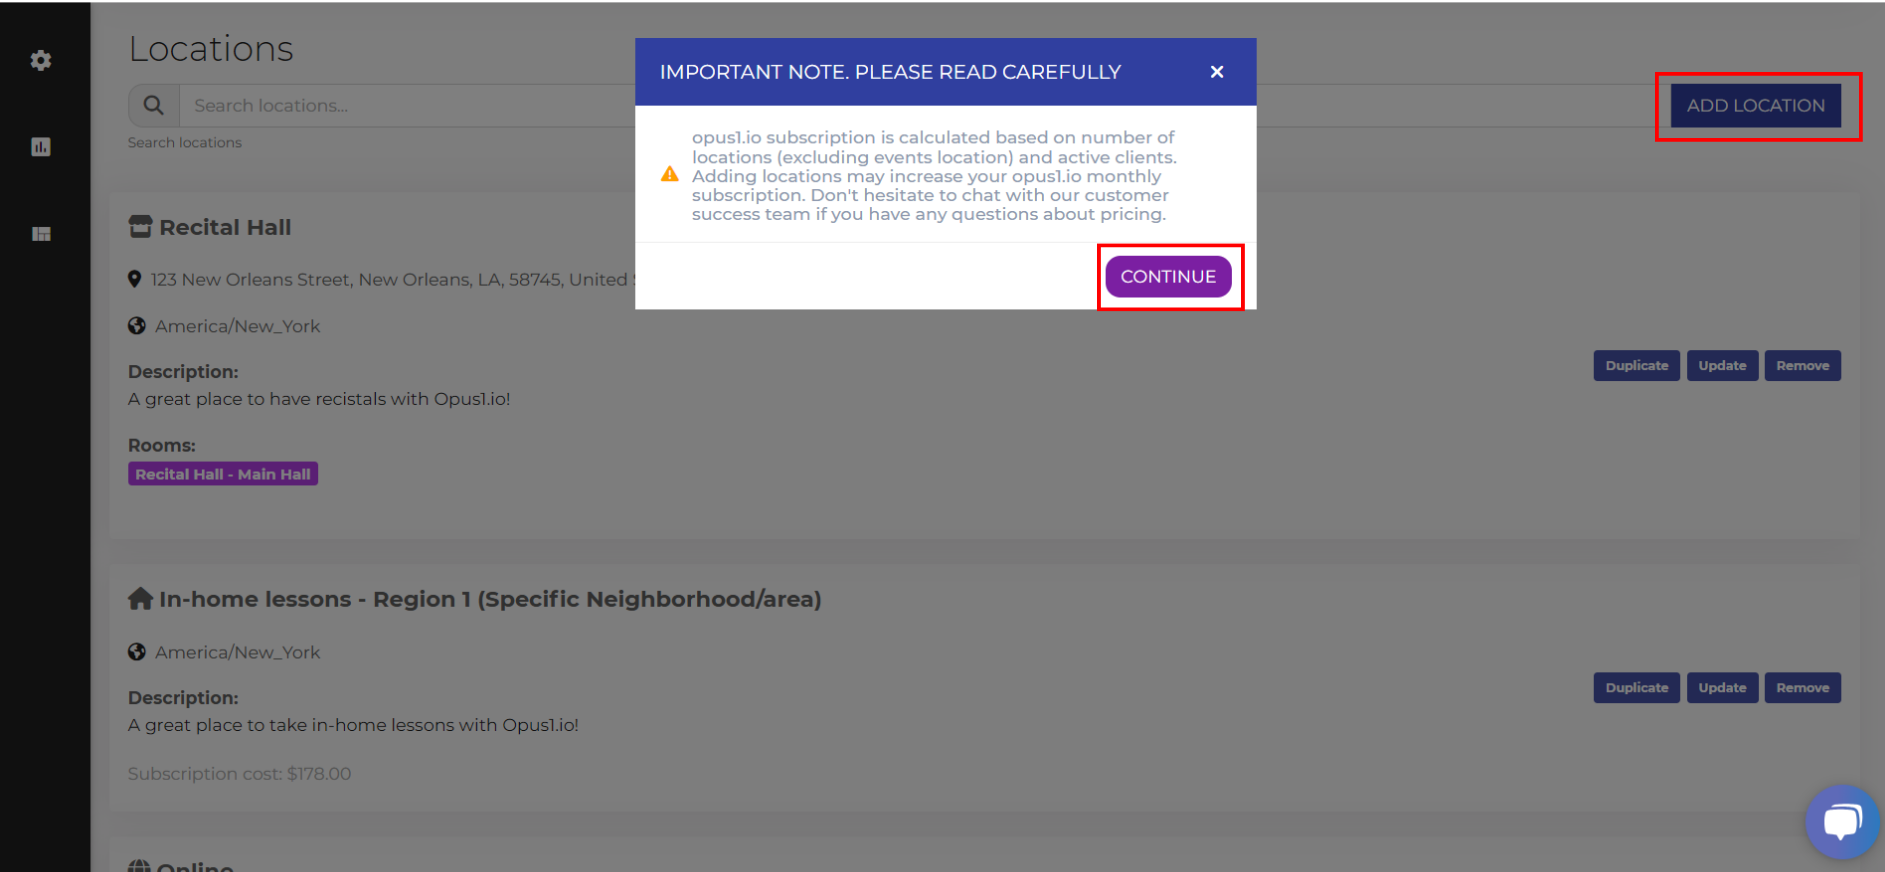Click the magnifying glass search icon
The width and height of the screenshot is (1885, 872).
click(153, 105)
